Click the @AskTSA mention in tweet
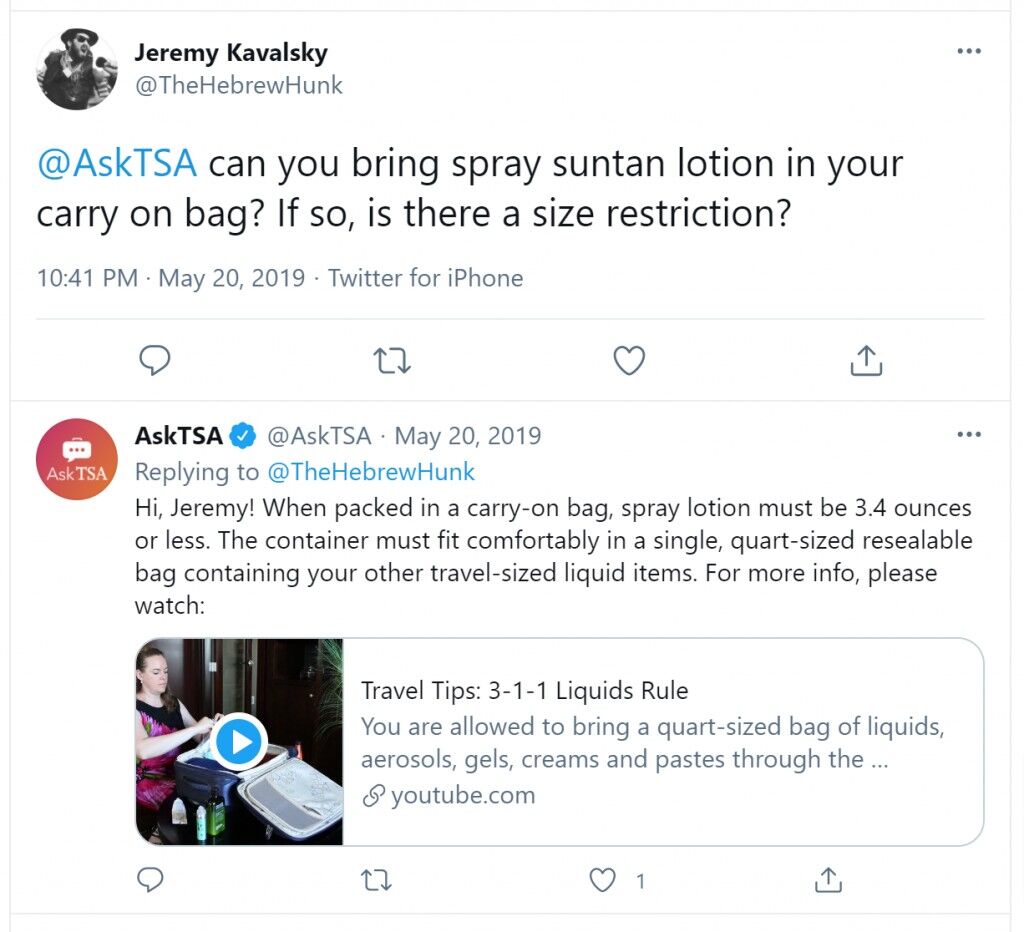 [x=117, y=163]
